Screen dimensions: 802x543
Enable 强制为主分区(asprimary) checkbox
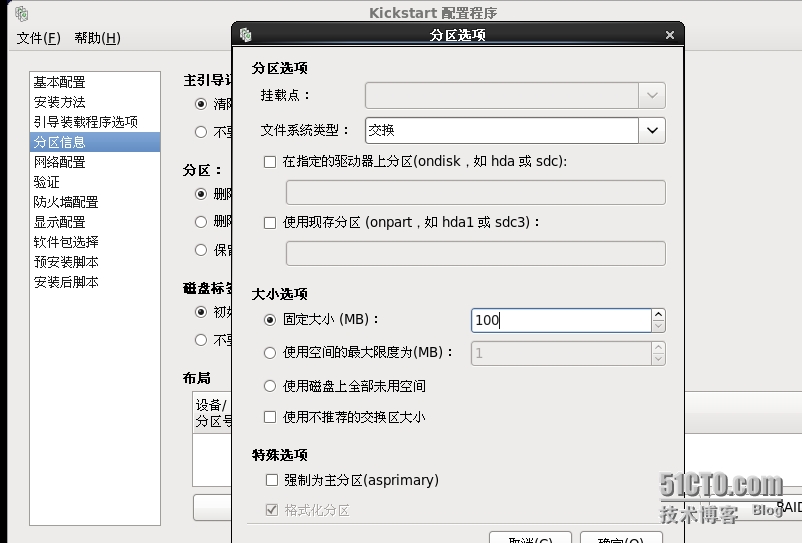point(272,480)
